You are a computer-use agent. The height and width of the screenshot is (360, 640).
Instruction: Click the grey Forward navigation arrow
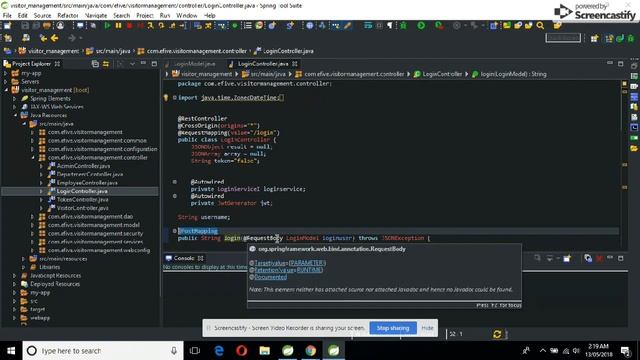pyautogui.click(x=72, y=38)
